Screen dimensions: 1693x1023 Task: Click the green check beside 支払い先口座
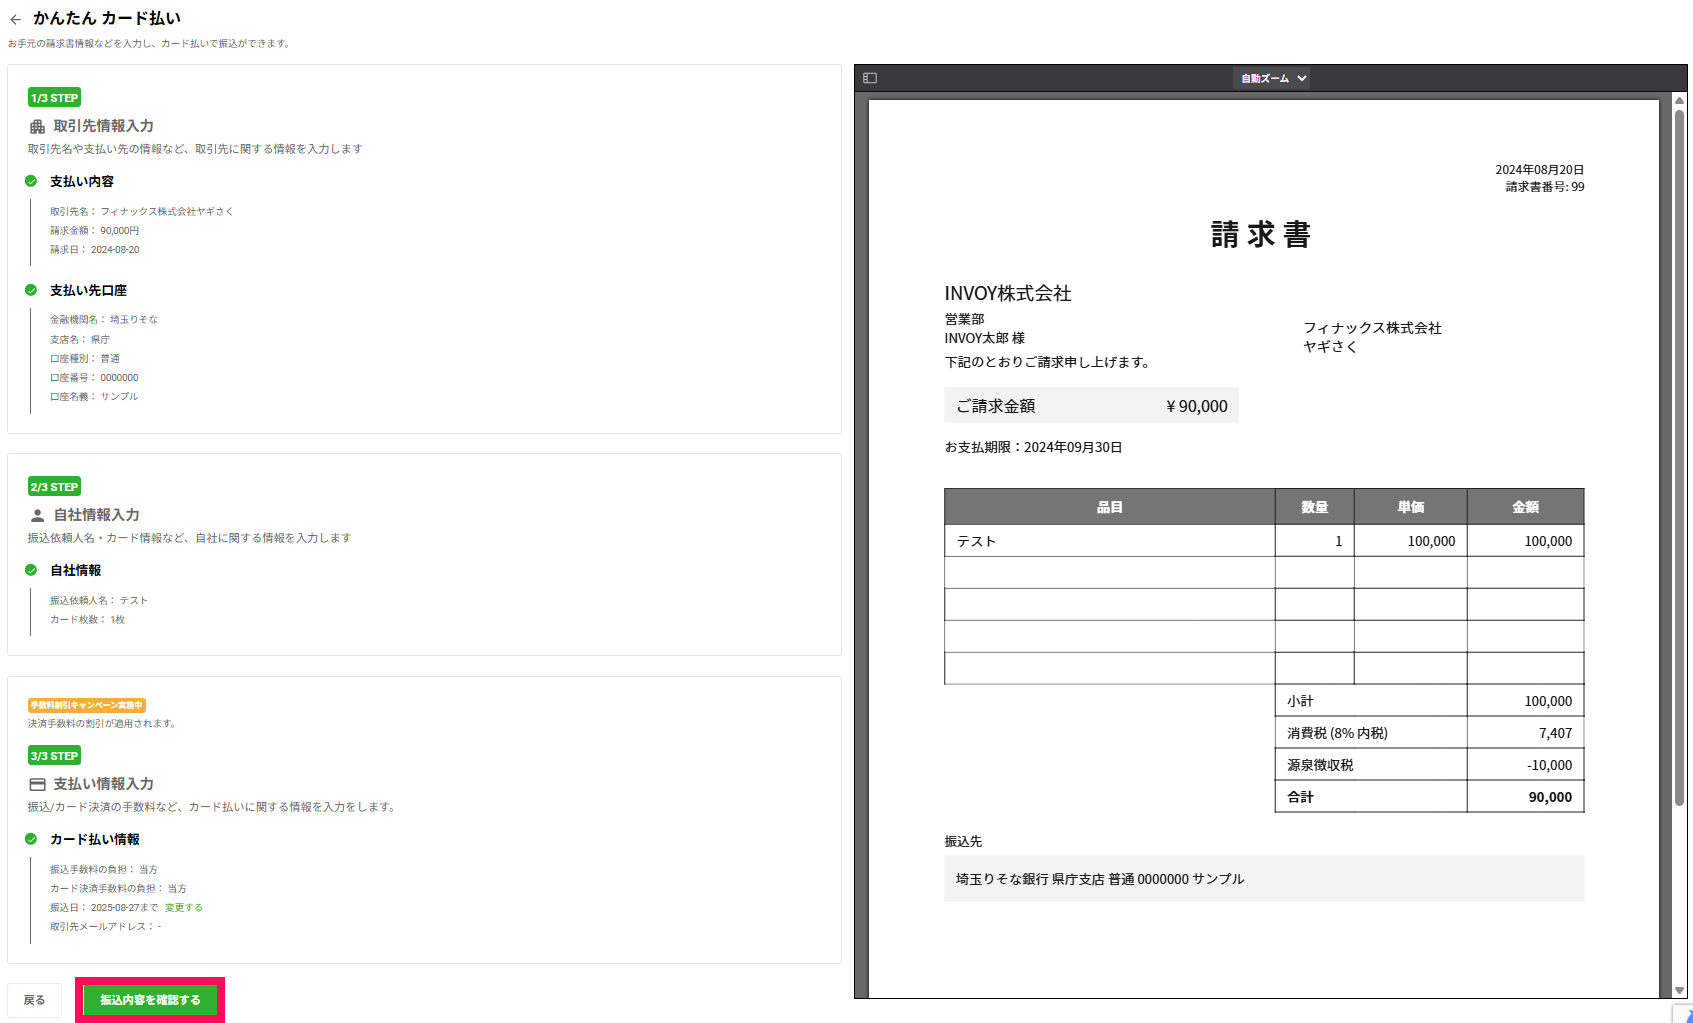[x=31, y=290]
